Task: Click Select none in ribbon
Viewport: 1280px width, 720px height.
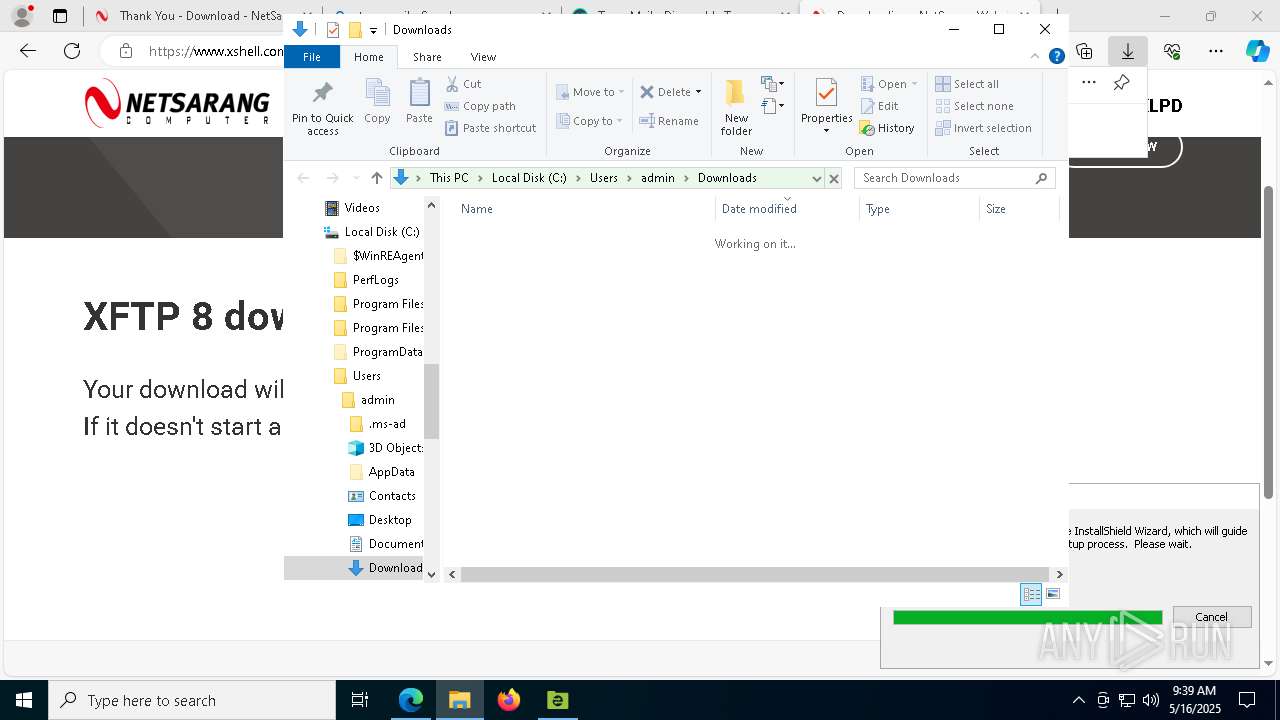Action: pos(974,106)
